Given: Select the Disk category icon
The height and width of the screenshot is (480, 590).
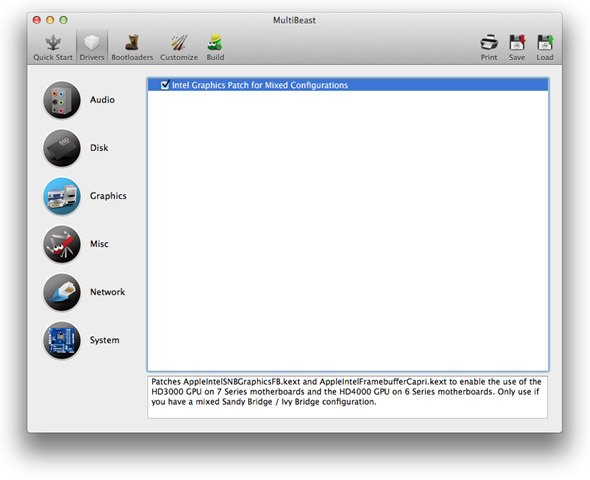Looking at the screenshot, I should (x=62, y=148).
